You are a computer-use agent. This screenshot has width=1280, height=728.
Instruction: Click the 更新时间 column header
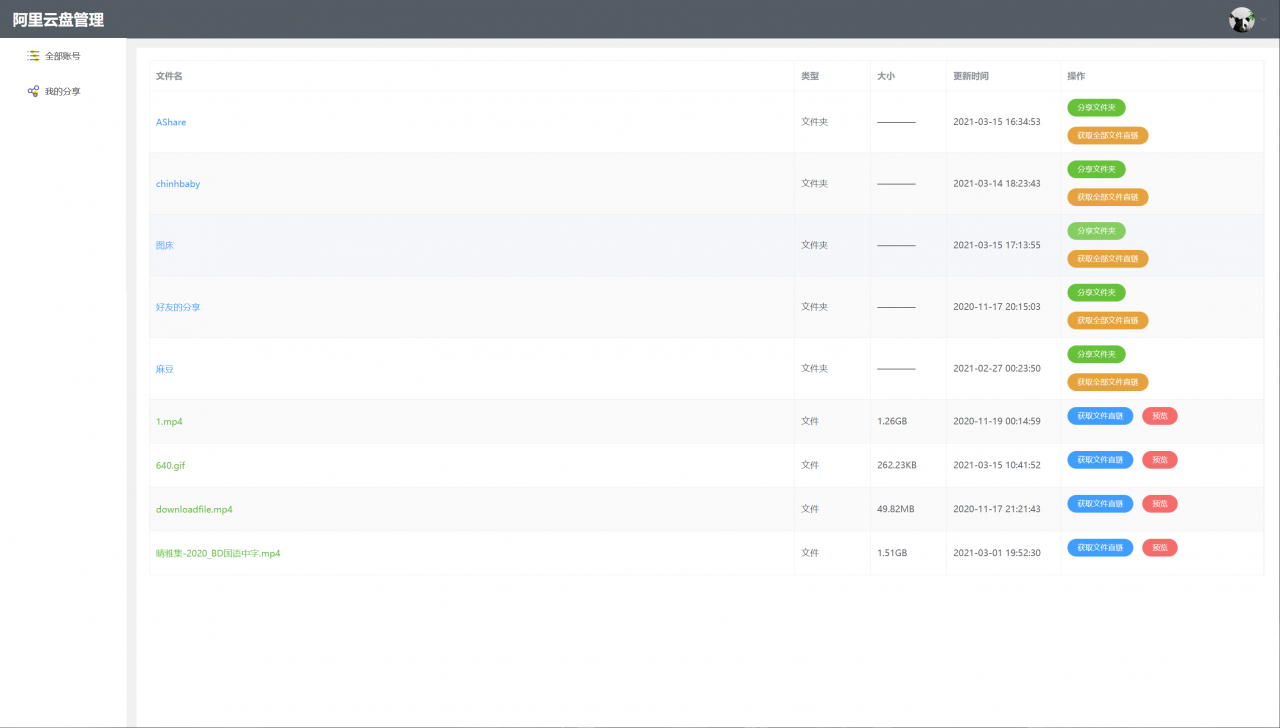(971, 76)
